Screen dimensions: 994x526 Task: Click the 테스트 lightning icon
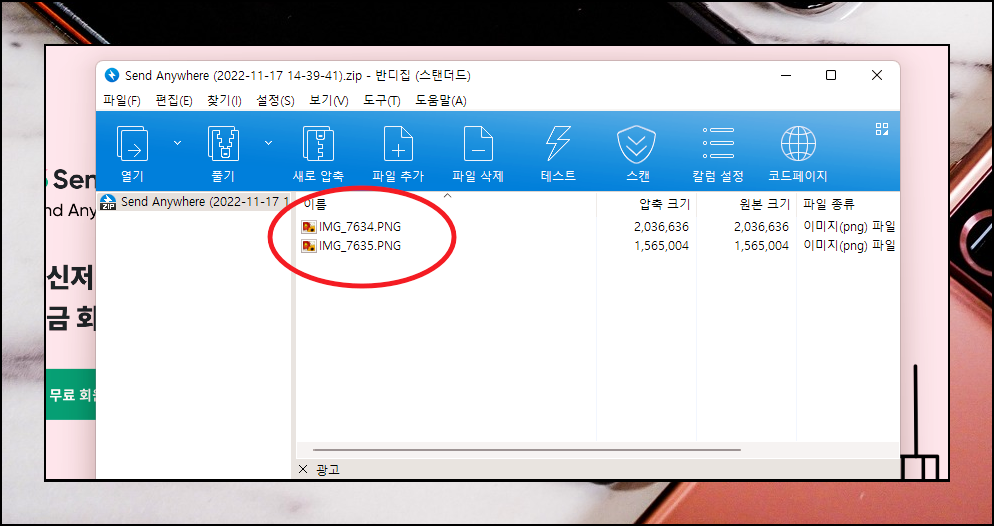(558, 143)
